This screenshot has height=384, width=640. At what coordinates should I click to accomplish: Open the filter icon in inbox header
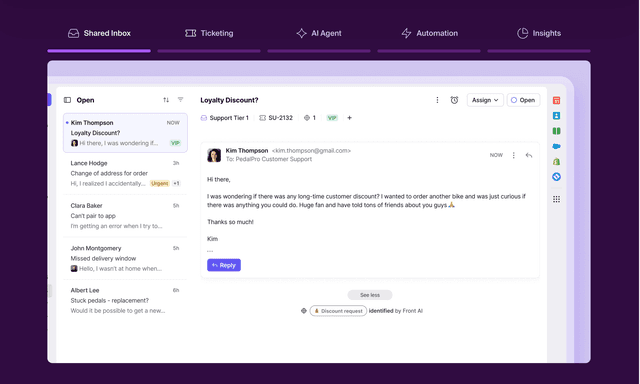point(180,100)
